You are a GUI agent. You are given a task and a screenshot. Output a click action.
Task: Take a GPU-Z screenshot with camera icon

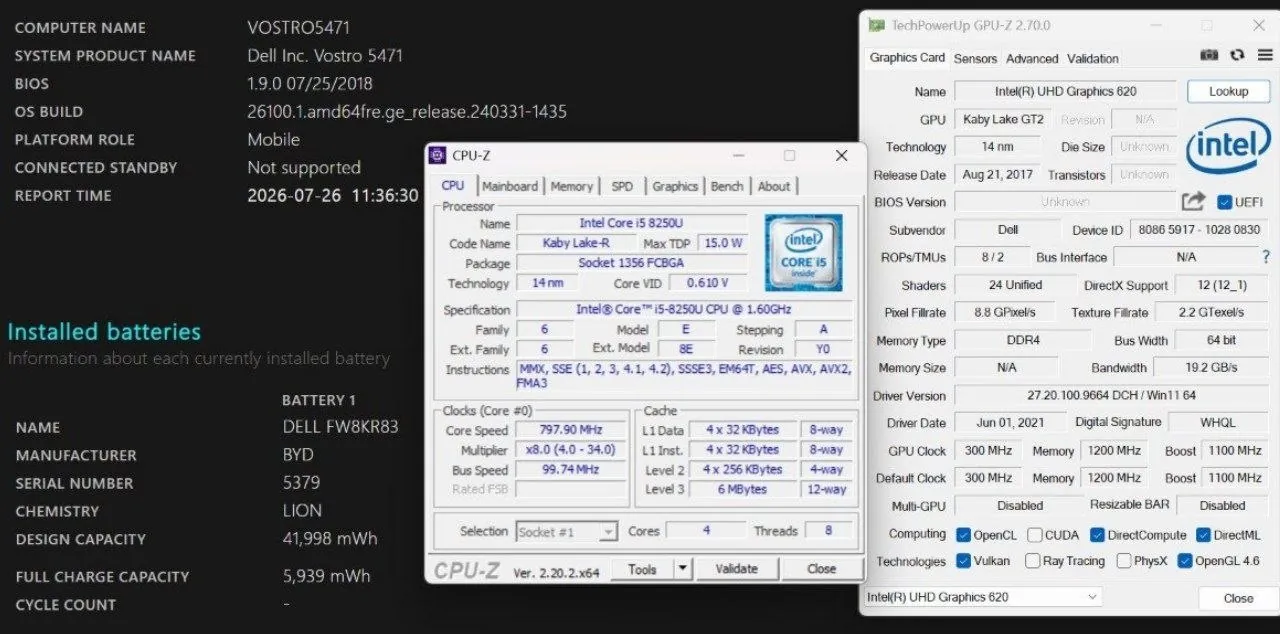click(1209, 56)
